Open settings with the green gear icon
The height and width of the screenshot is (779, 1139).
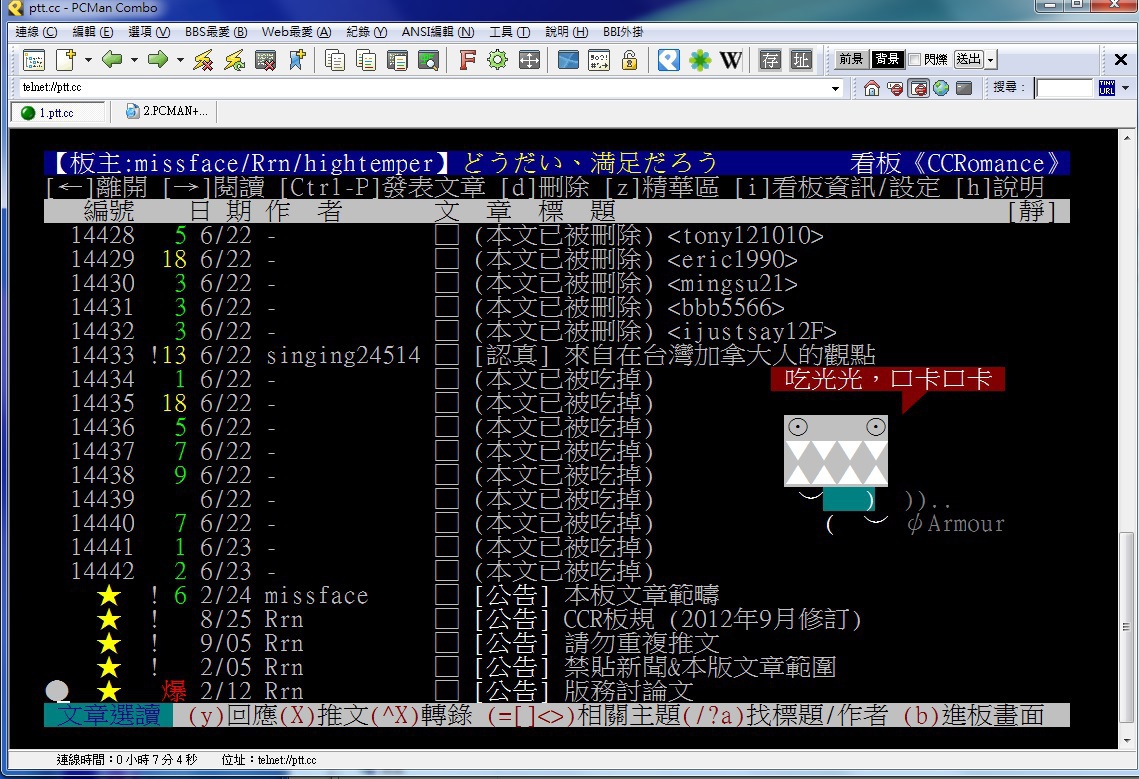(x=497, y=60)
